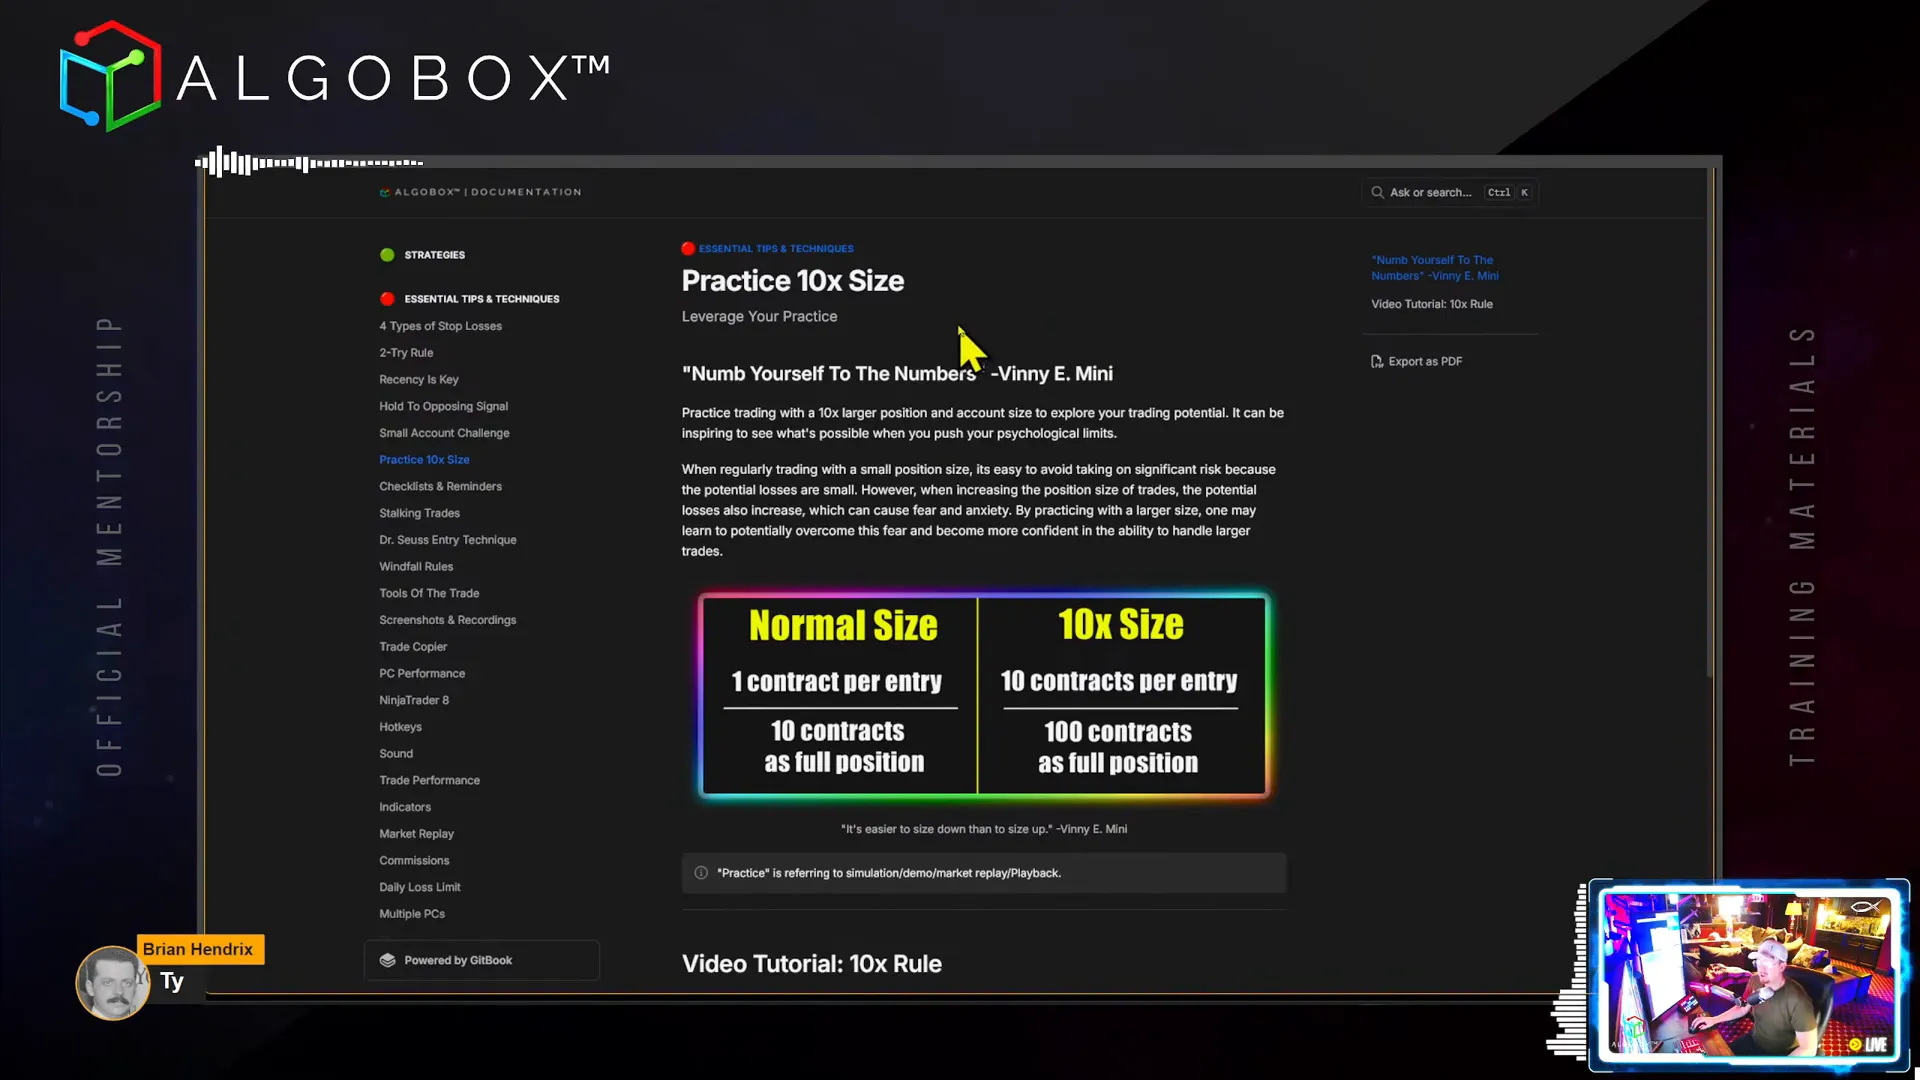Image resolution: width=1920 pixels, height=1080 pixels.
Task: Click the Ctrl K shortcut badge
Action: coord(1508,192)
